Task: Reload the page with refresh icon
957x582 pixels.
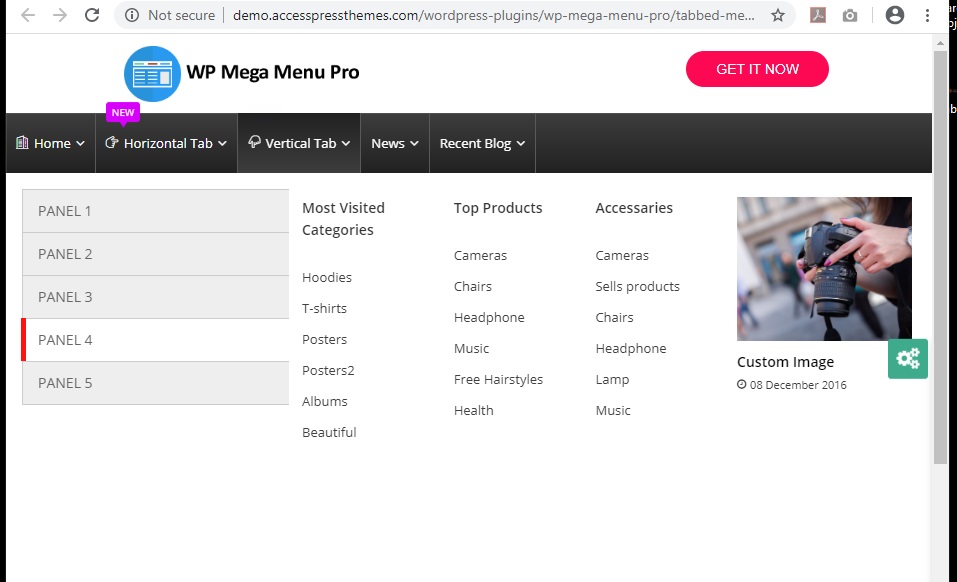Action: [92, 15]
